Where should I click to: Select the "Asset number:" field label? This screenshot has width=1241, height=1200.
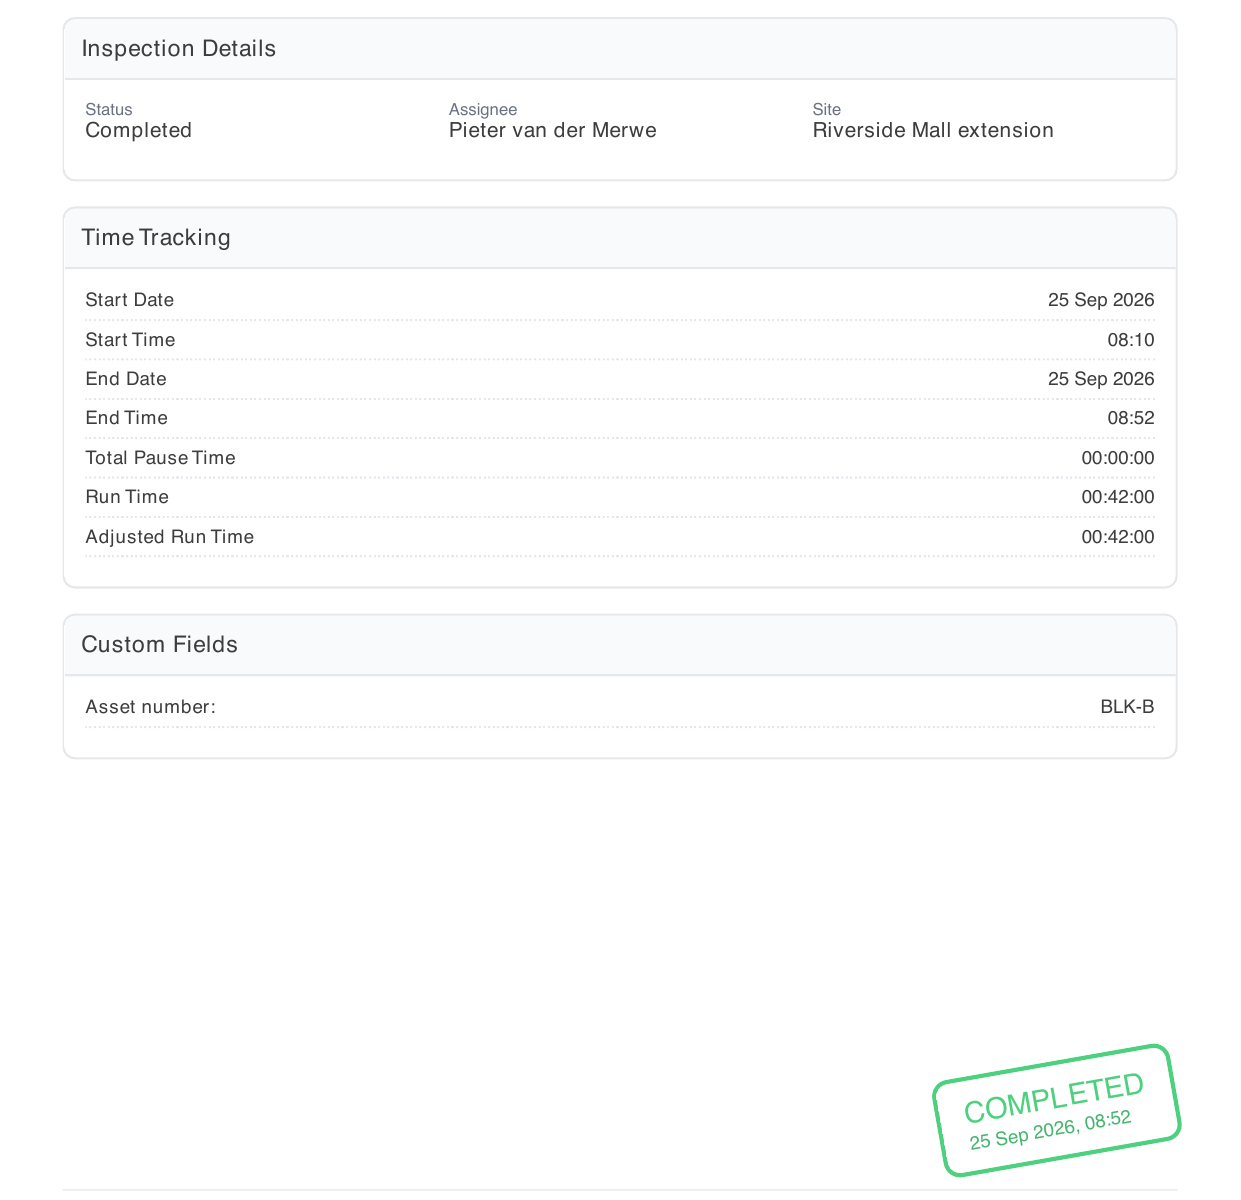click(151, 707)
